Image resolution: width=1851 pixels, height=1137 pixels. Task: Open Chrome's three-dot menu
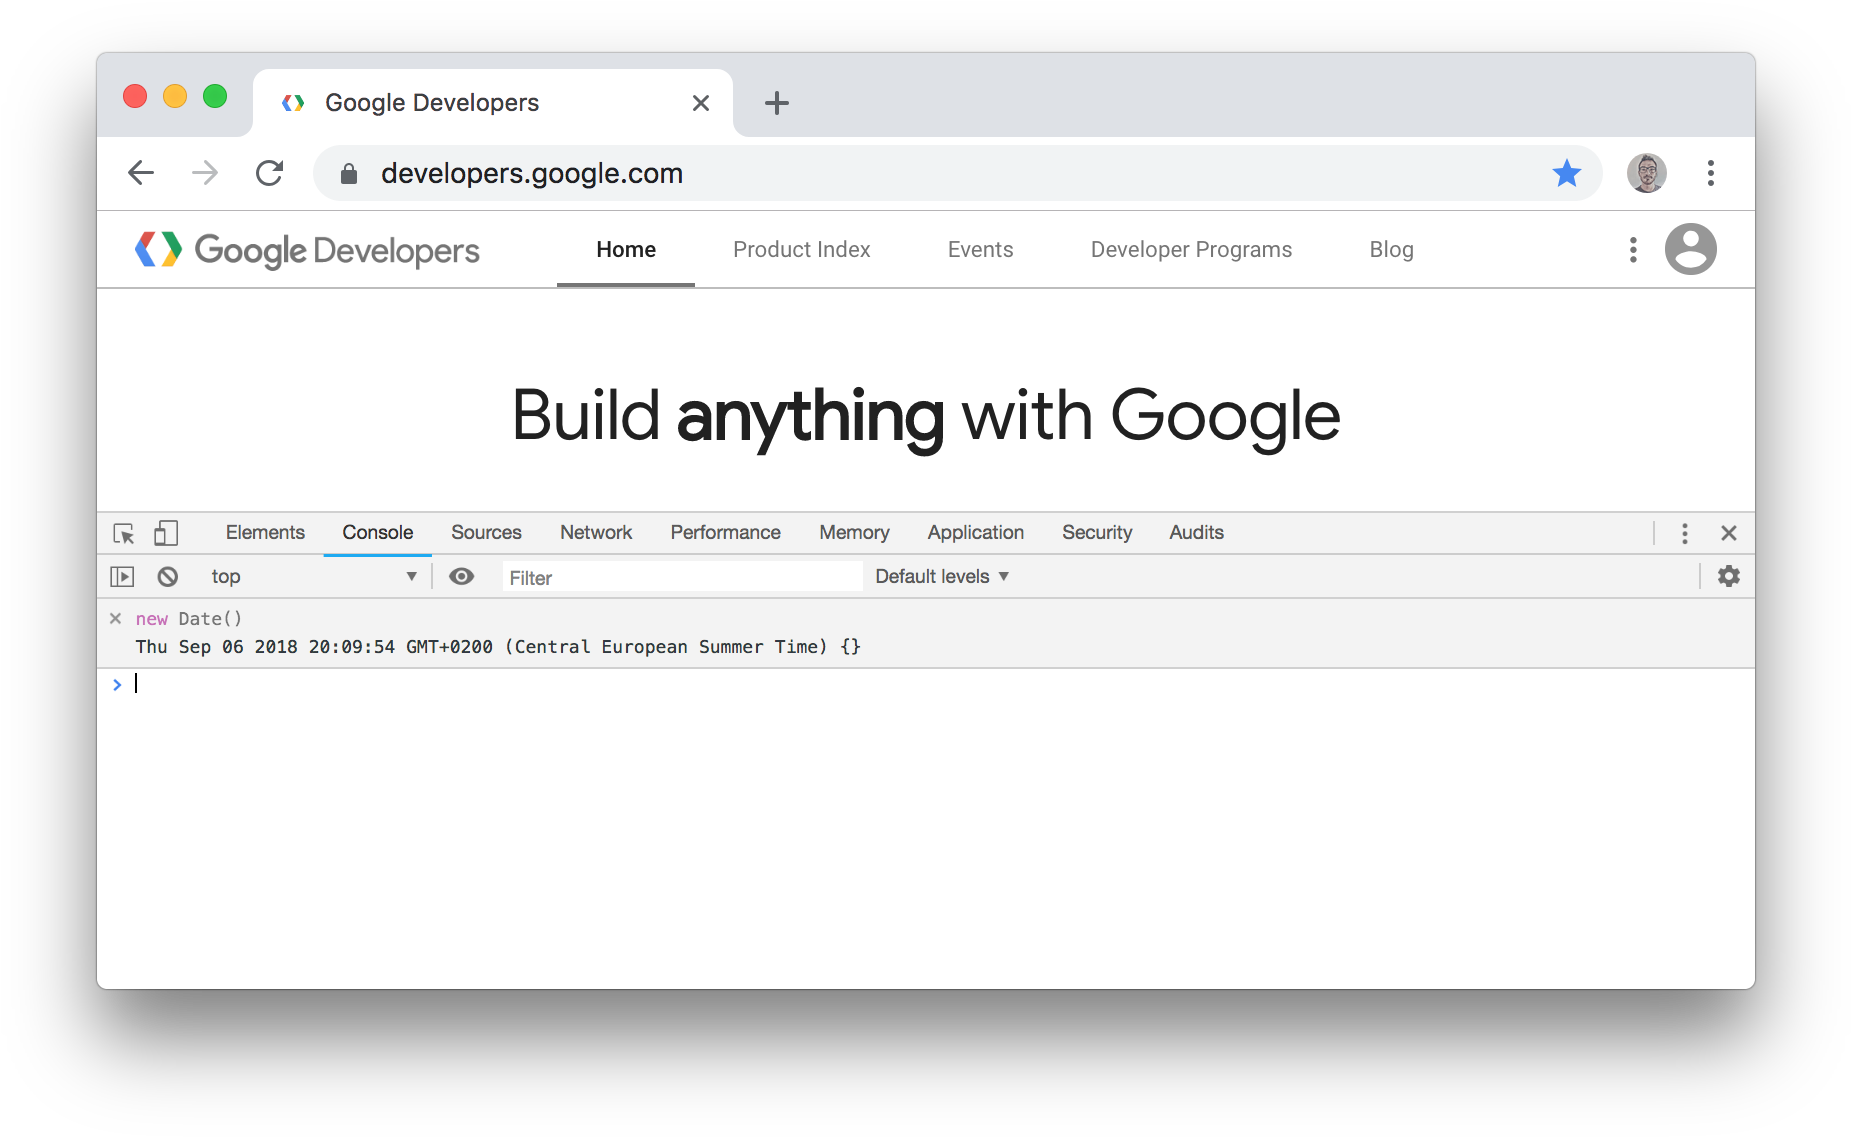tap(1711, 173)
